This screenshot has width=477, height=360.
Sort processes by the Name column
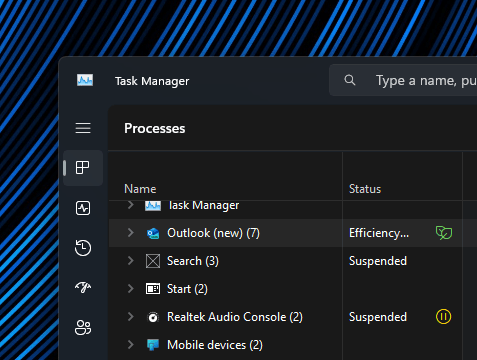point(140,189)
